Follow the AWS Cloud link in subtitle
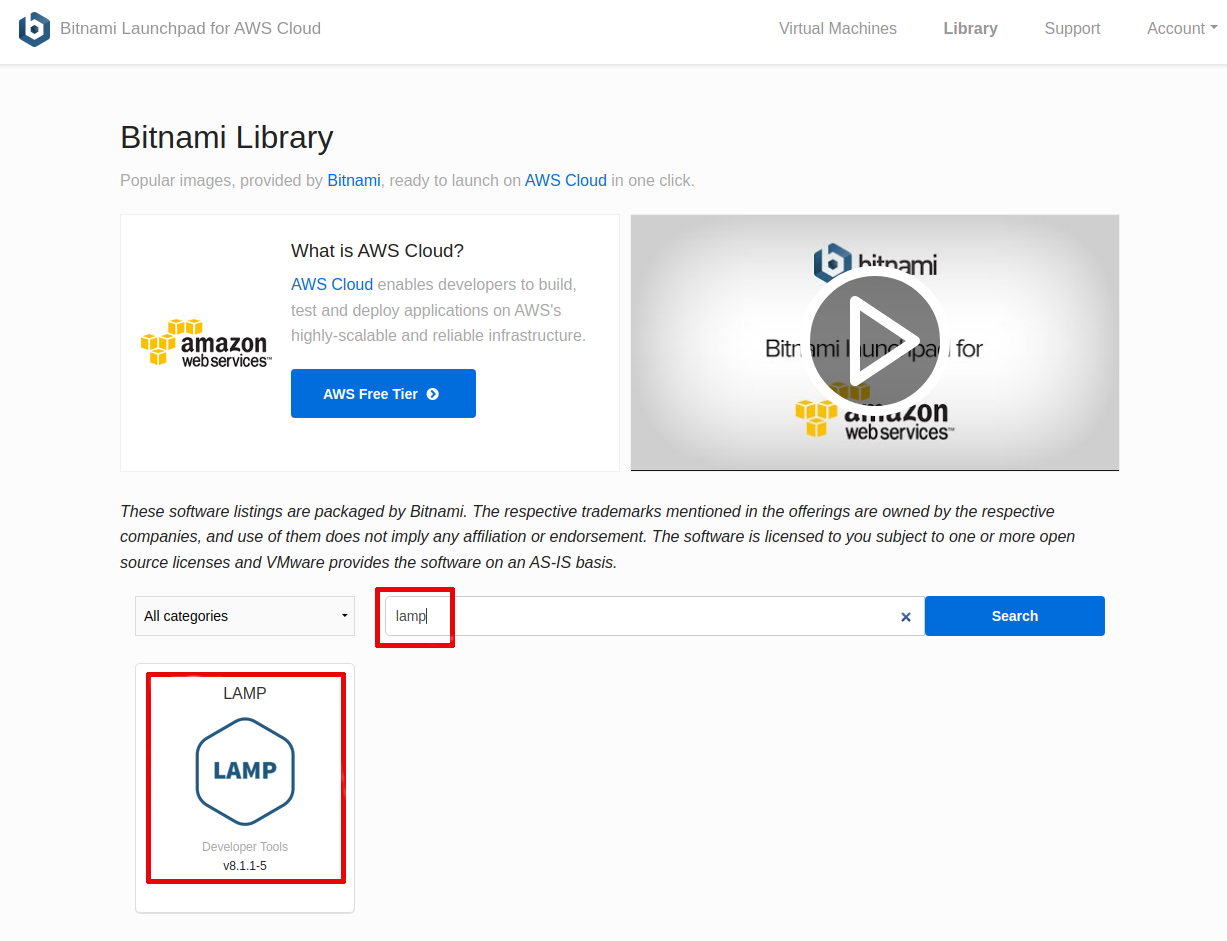Image resolution: width=1227 pixels, height=941 pixels. (566, 181)
